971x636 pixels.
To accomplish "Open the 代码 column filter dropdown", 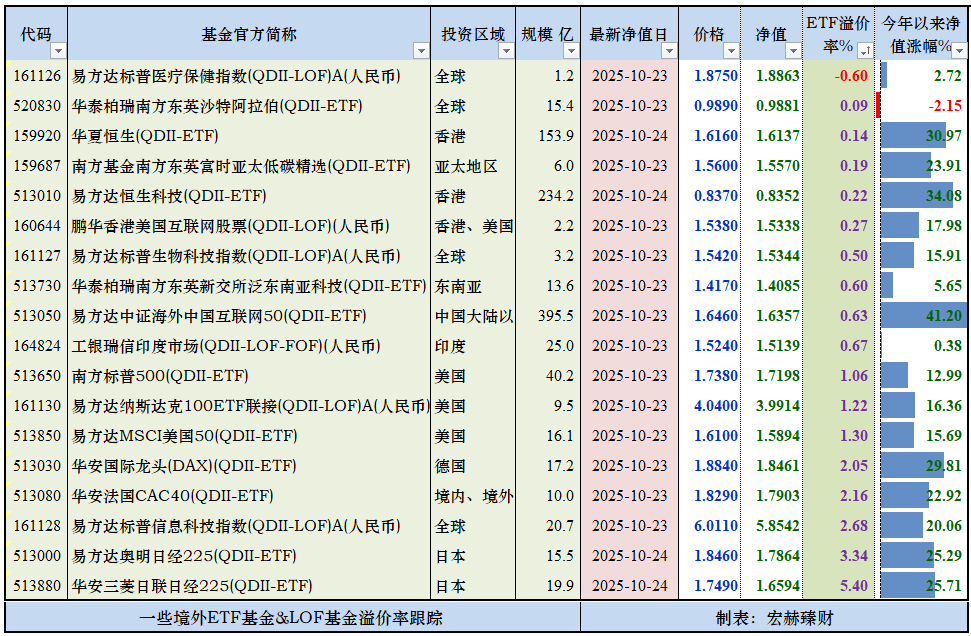I will 58,51.
